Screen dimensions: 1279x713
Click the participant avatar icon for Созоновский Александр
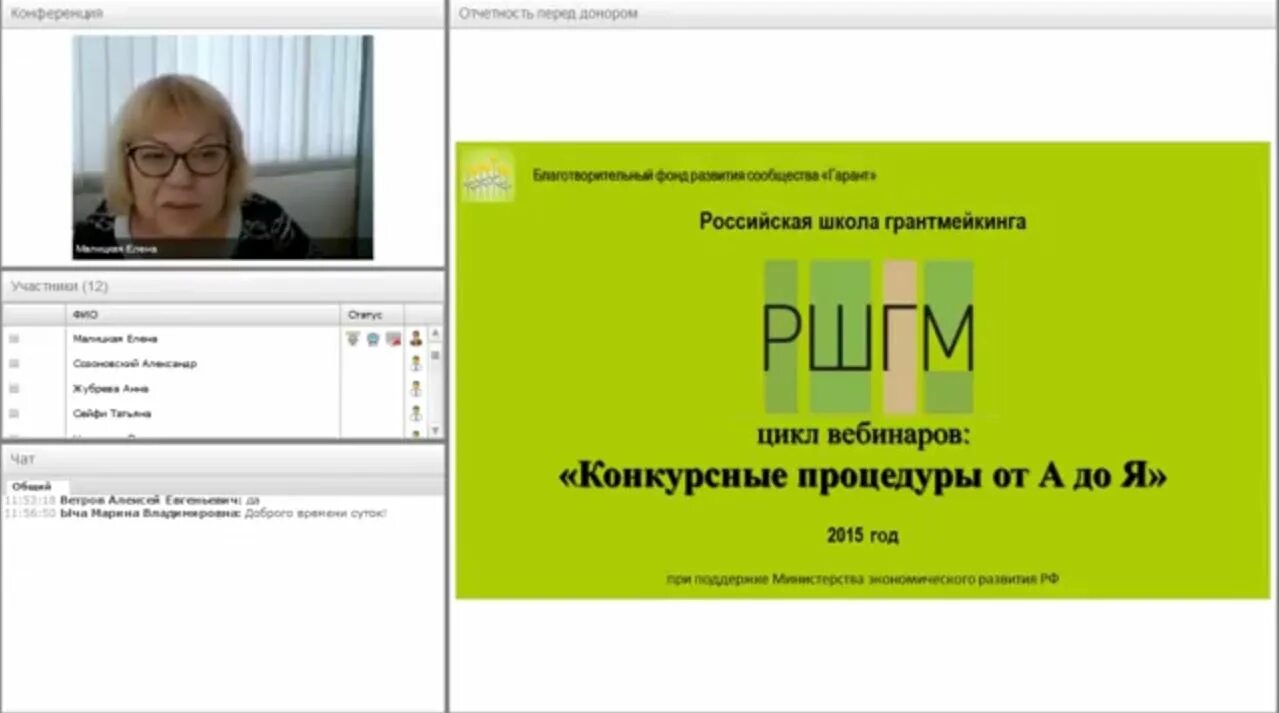coord(416,364)
